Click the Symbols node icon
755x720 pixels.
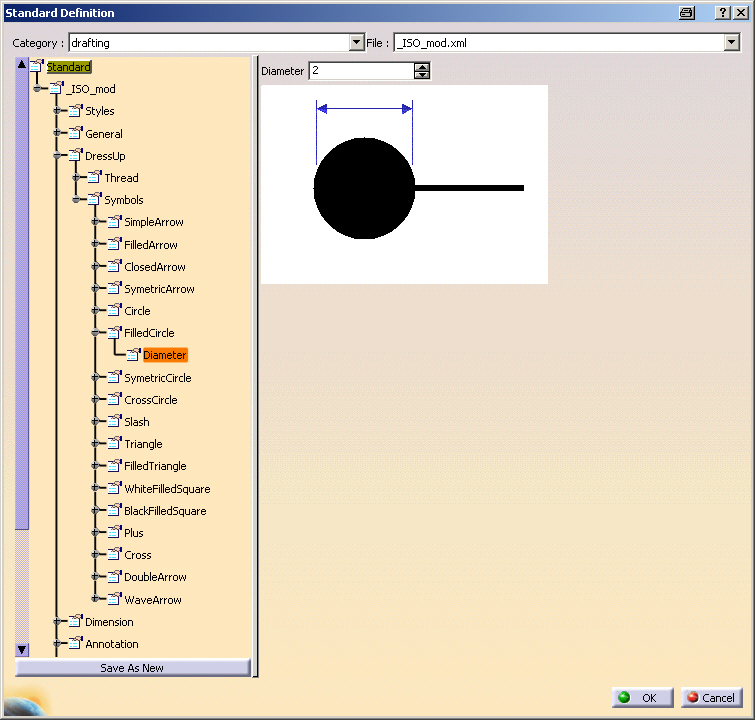(95, 199)
